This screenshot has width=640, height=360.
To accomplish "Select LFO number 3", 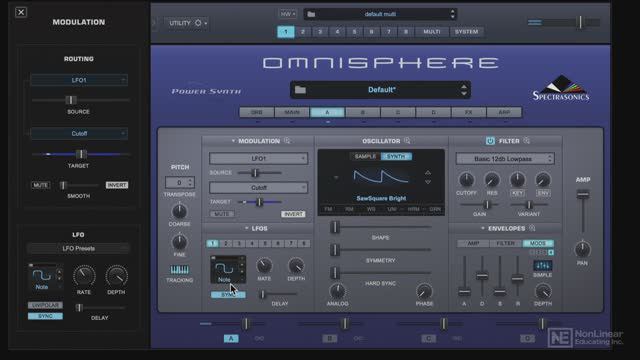I will [239, 244].
